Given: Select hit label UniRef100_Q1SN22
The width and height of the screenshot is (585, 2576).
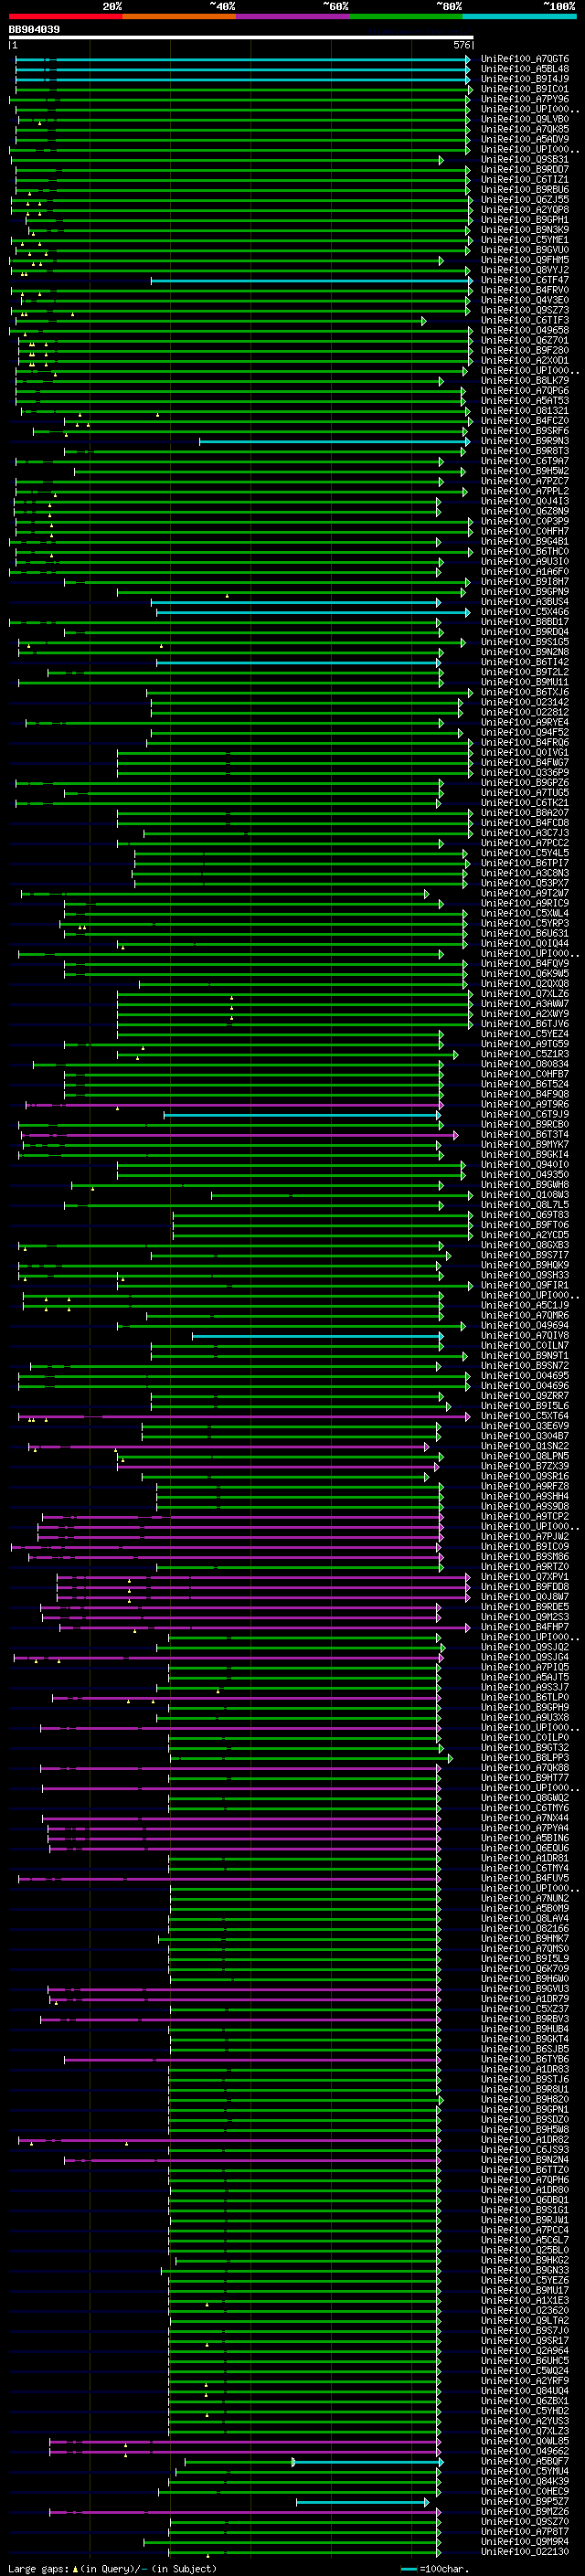Looking at the screenshot, I should [525, 1447].
